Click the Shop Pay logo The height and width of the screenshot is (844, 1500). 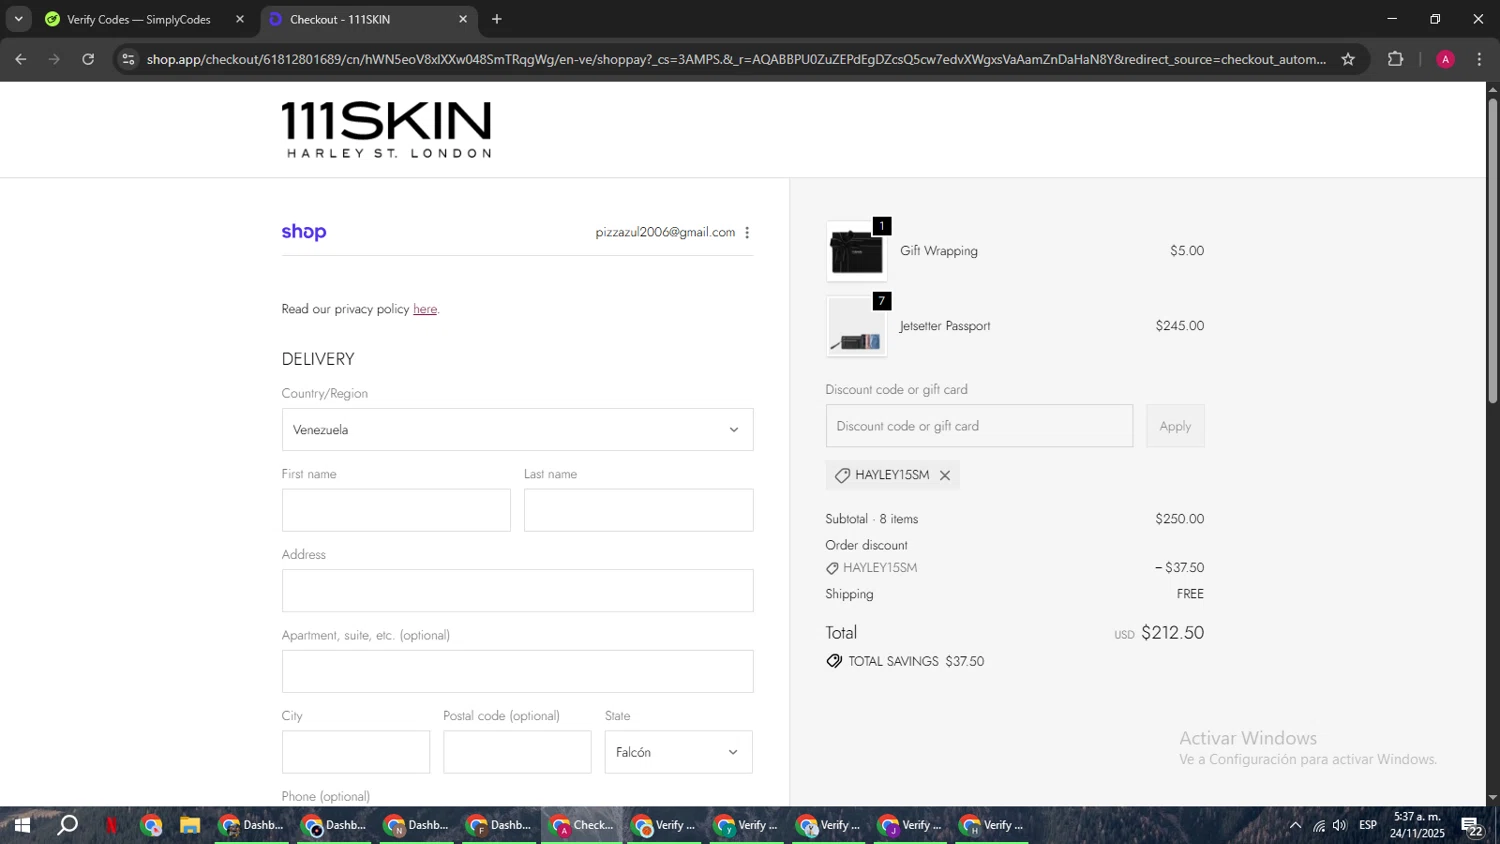304,232
